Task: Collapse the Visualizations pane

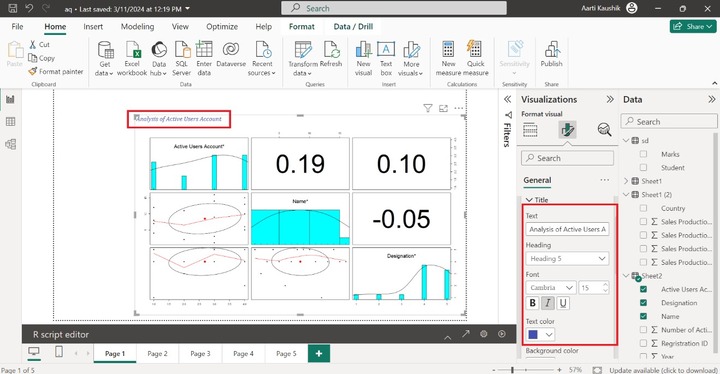Action: click(x=610, y=99)
